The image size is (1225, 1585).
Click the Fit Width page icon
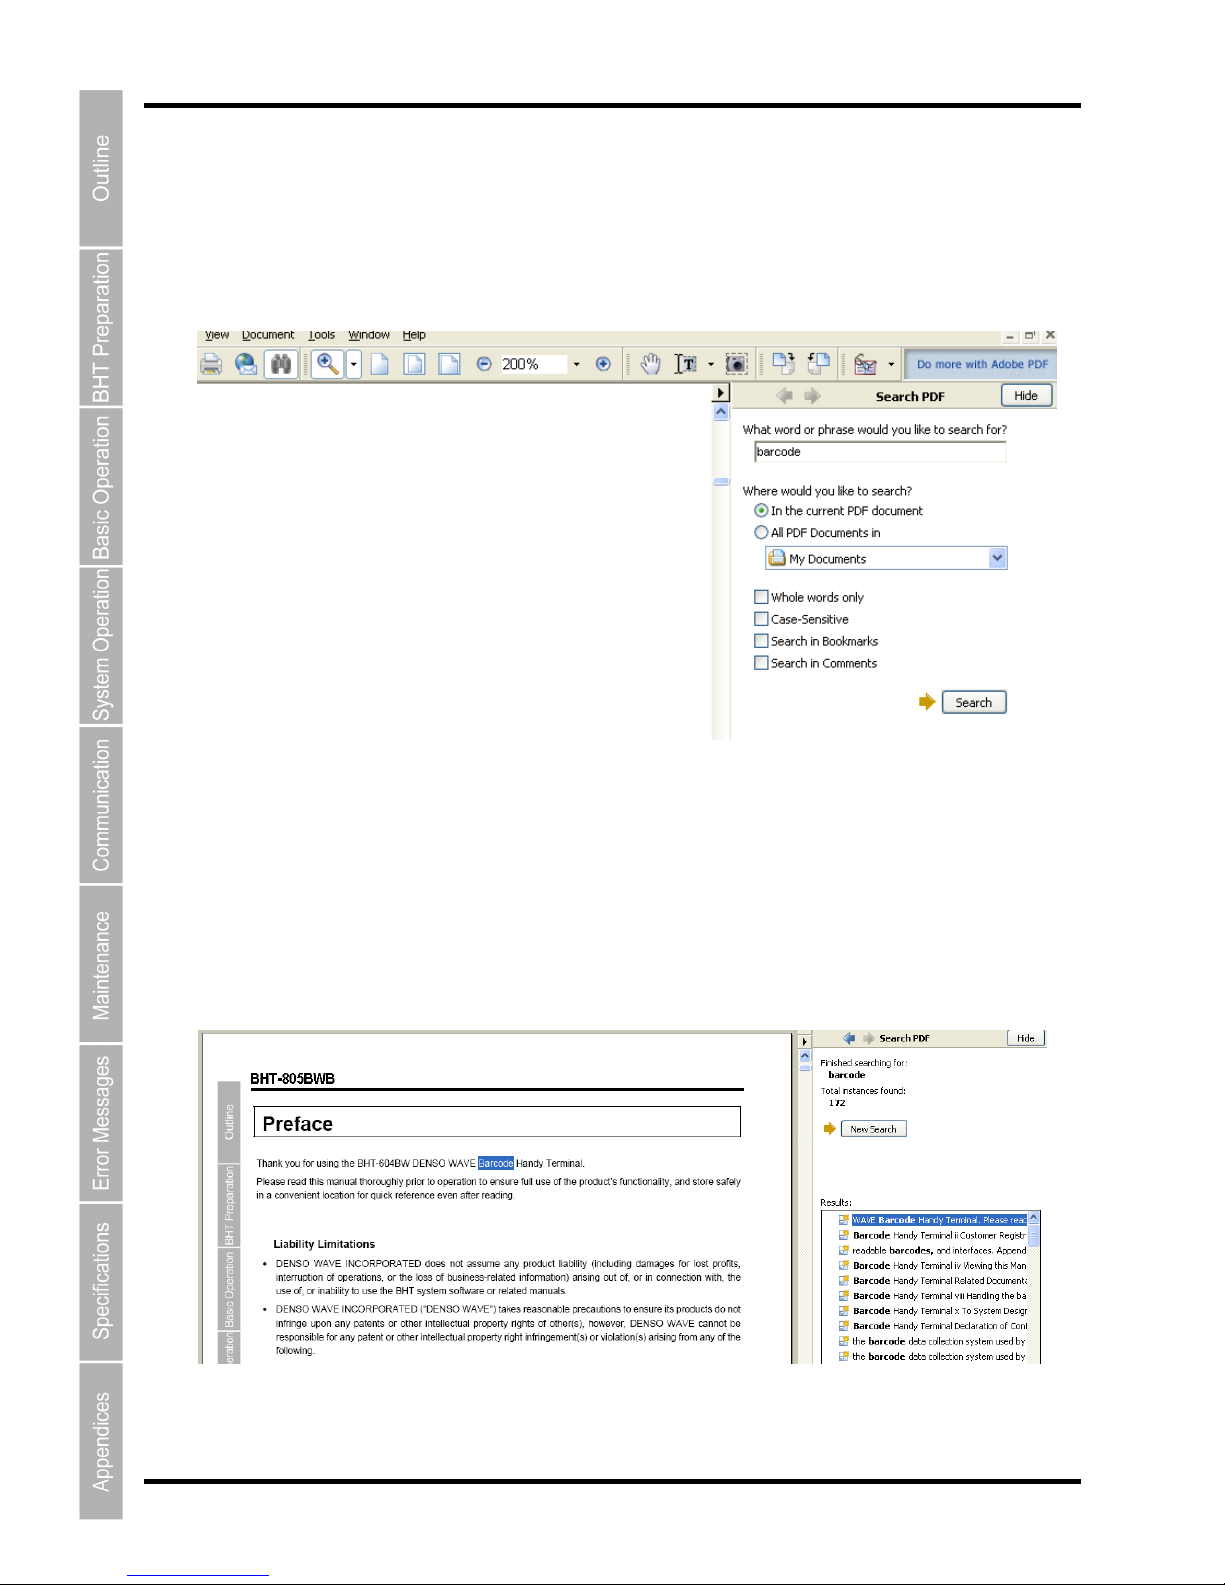(x=449, y=364)
